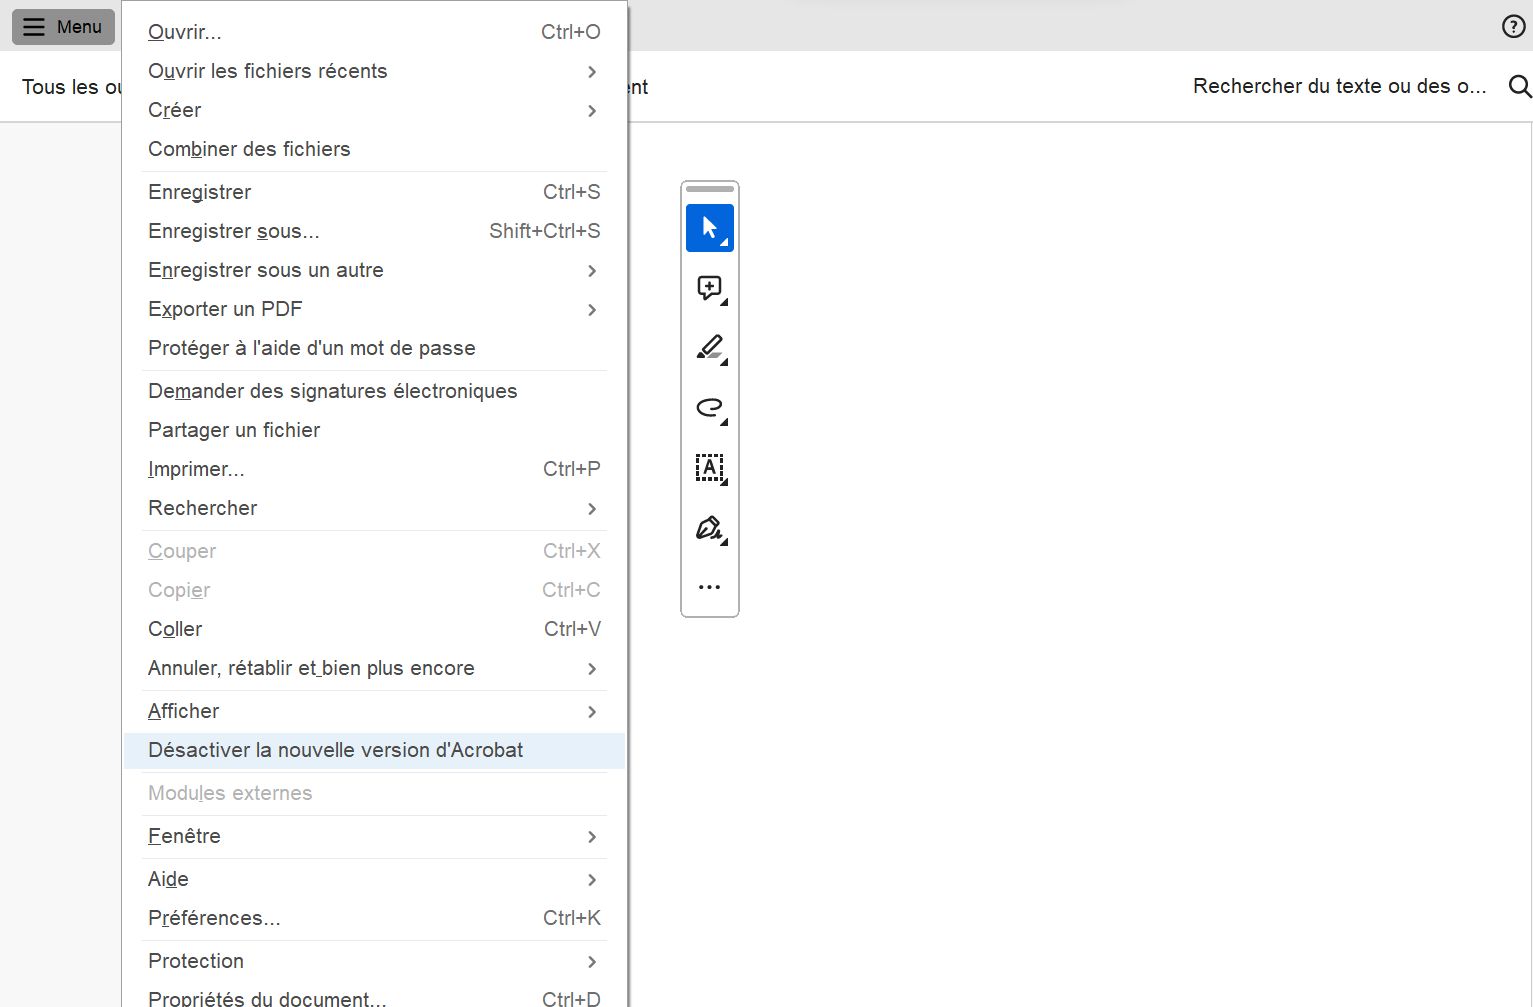
Task: Open the Fill & Sign pen tool
Action: coord(709,528)
